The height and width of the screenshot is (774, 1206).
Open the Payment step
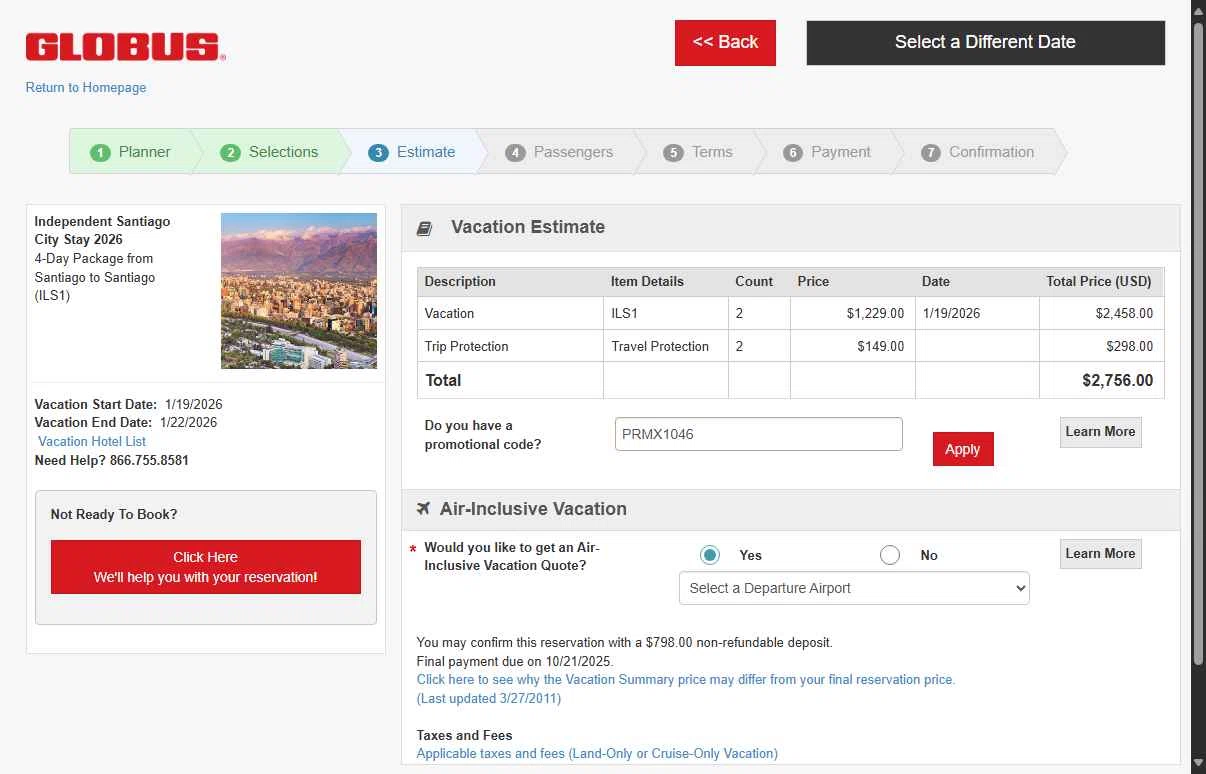pyautogui.click(x=827, y=152)
